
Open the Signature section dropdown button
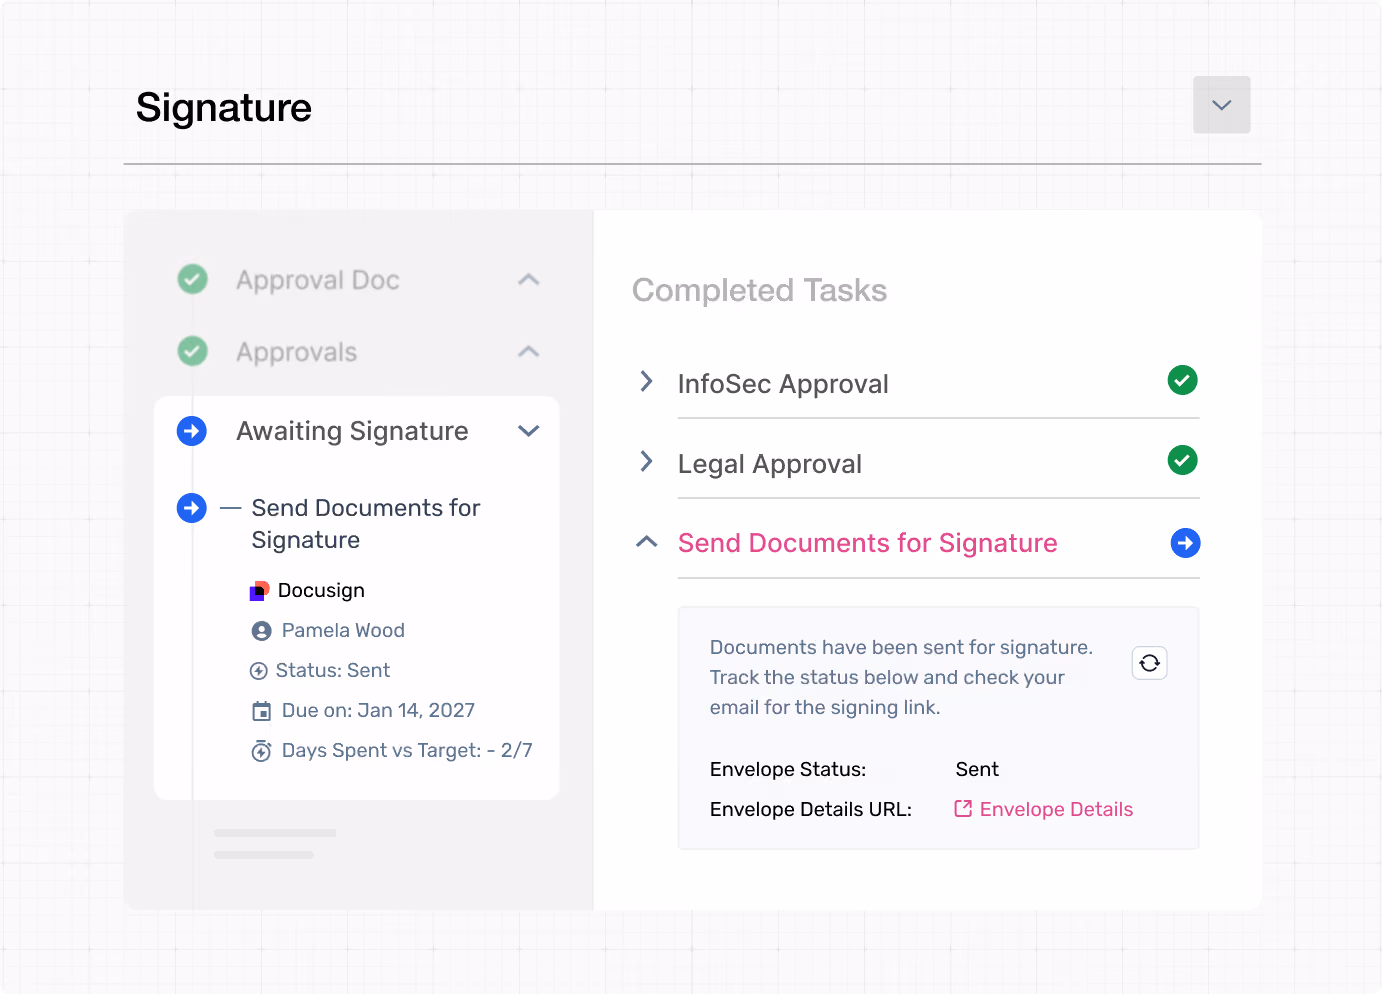tap(1221, 105)
